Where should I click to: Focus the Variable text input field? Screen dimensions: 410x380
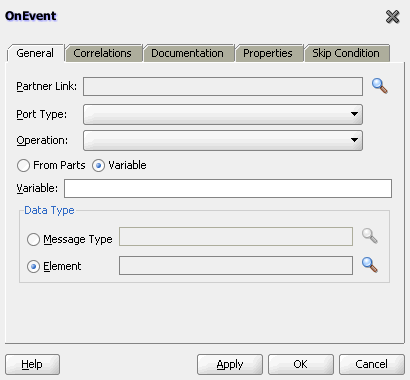pyautogui.click(x=228, y=188)
